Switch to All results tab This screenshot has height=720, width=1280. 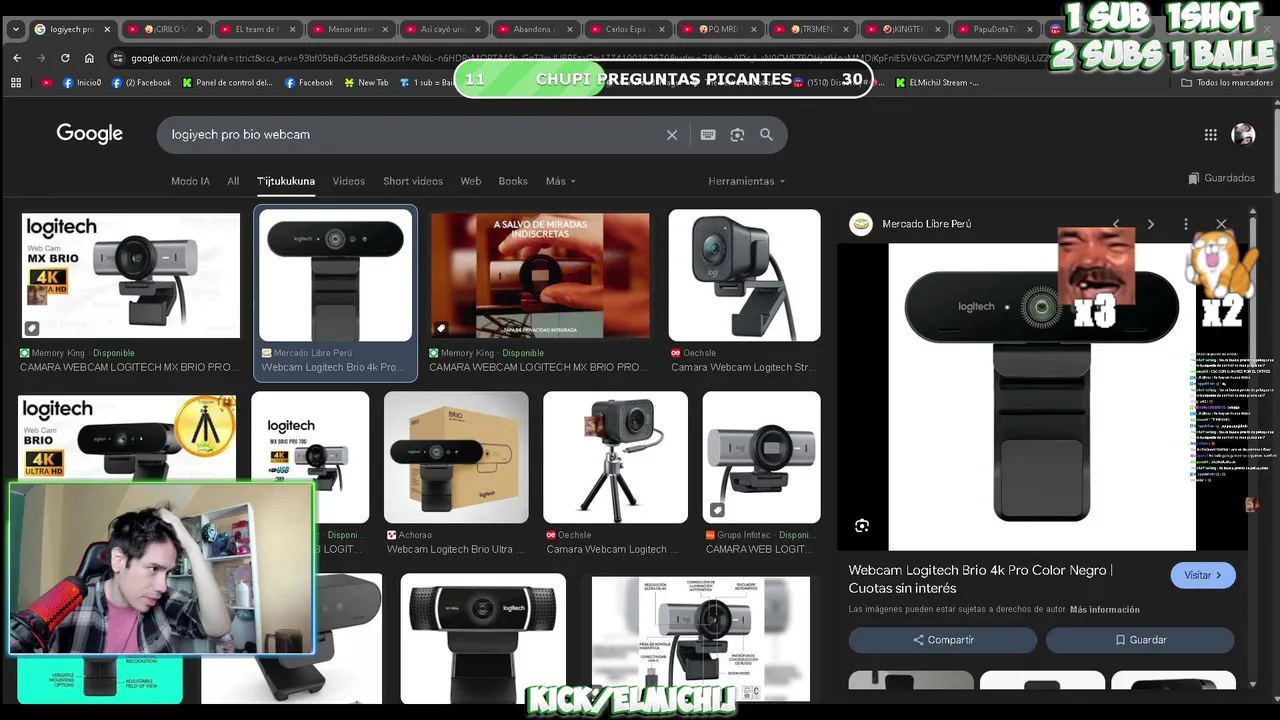point(233,181)
